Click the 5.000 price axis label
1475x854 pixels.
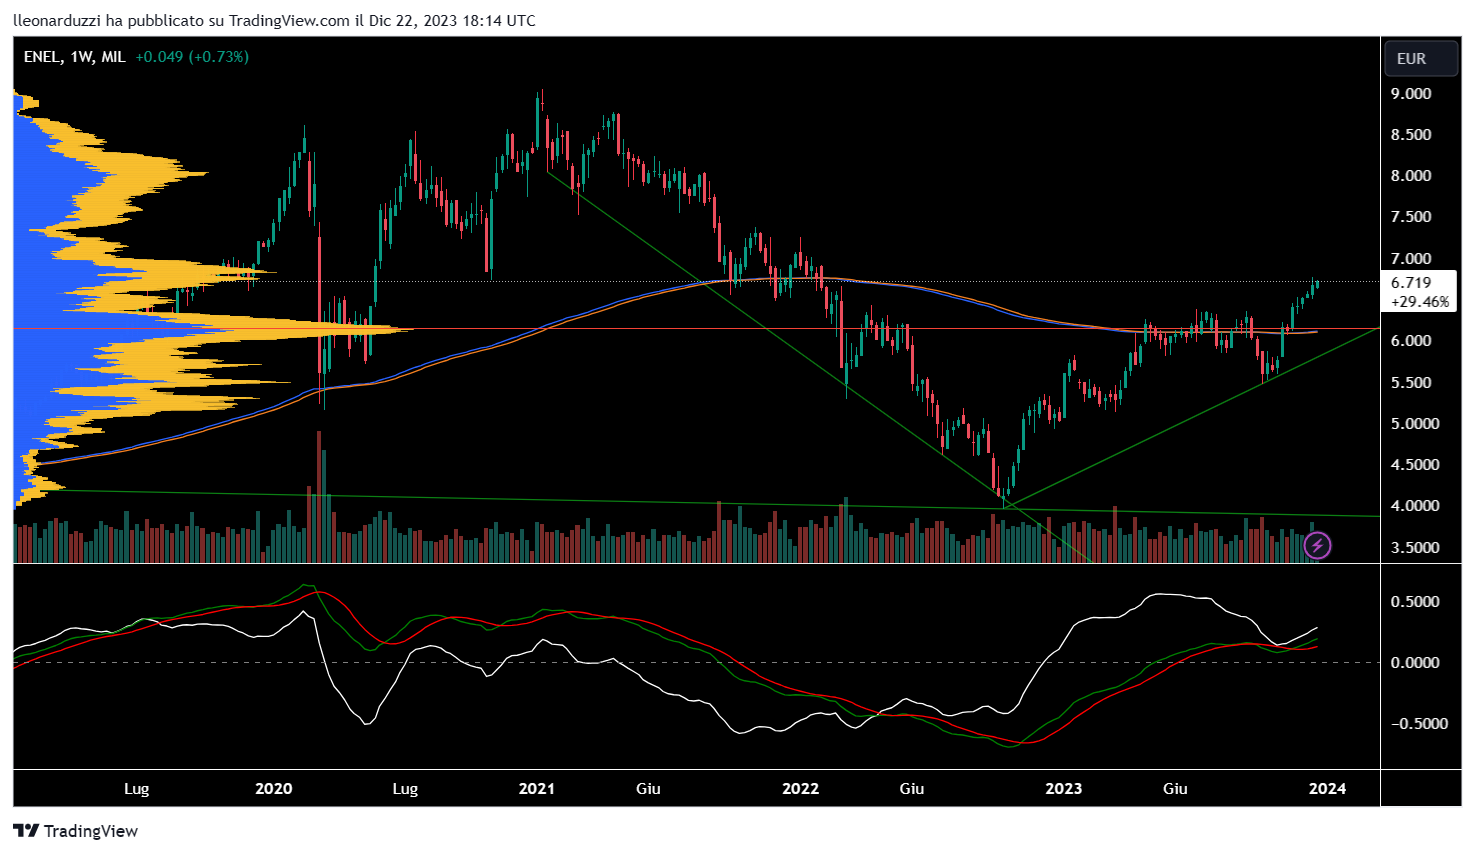(1415, 424)
